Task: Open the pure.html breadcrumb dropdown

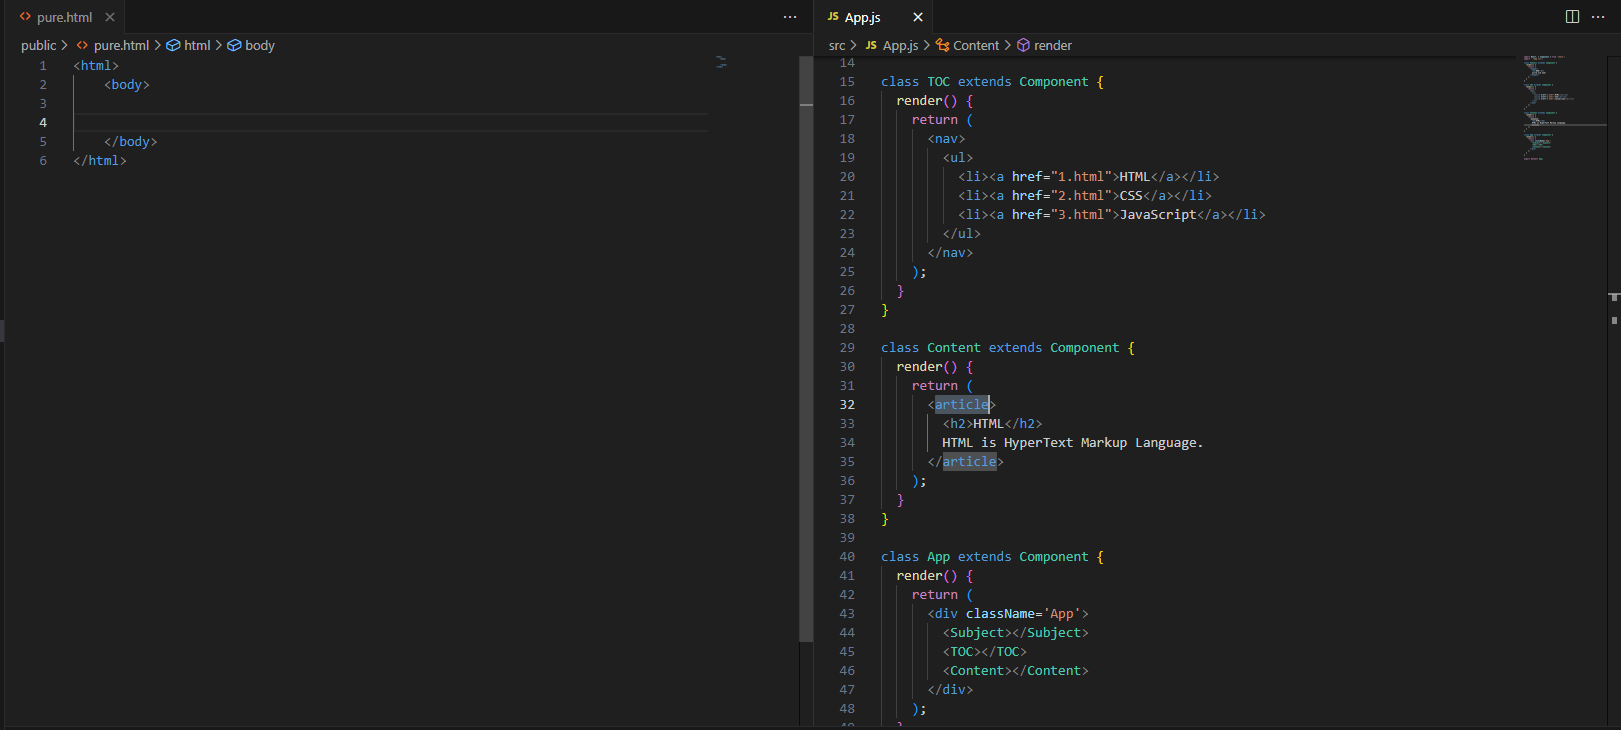Action: (x=121, y=45)
